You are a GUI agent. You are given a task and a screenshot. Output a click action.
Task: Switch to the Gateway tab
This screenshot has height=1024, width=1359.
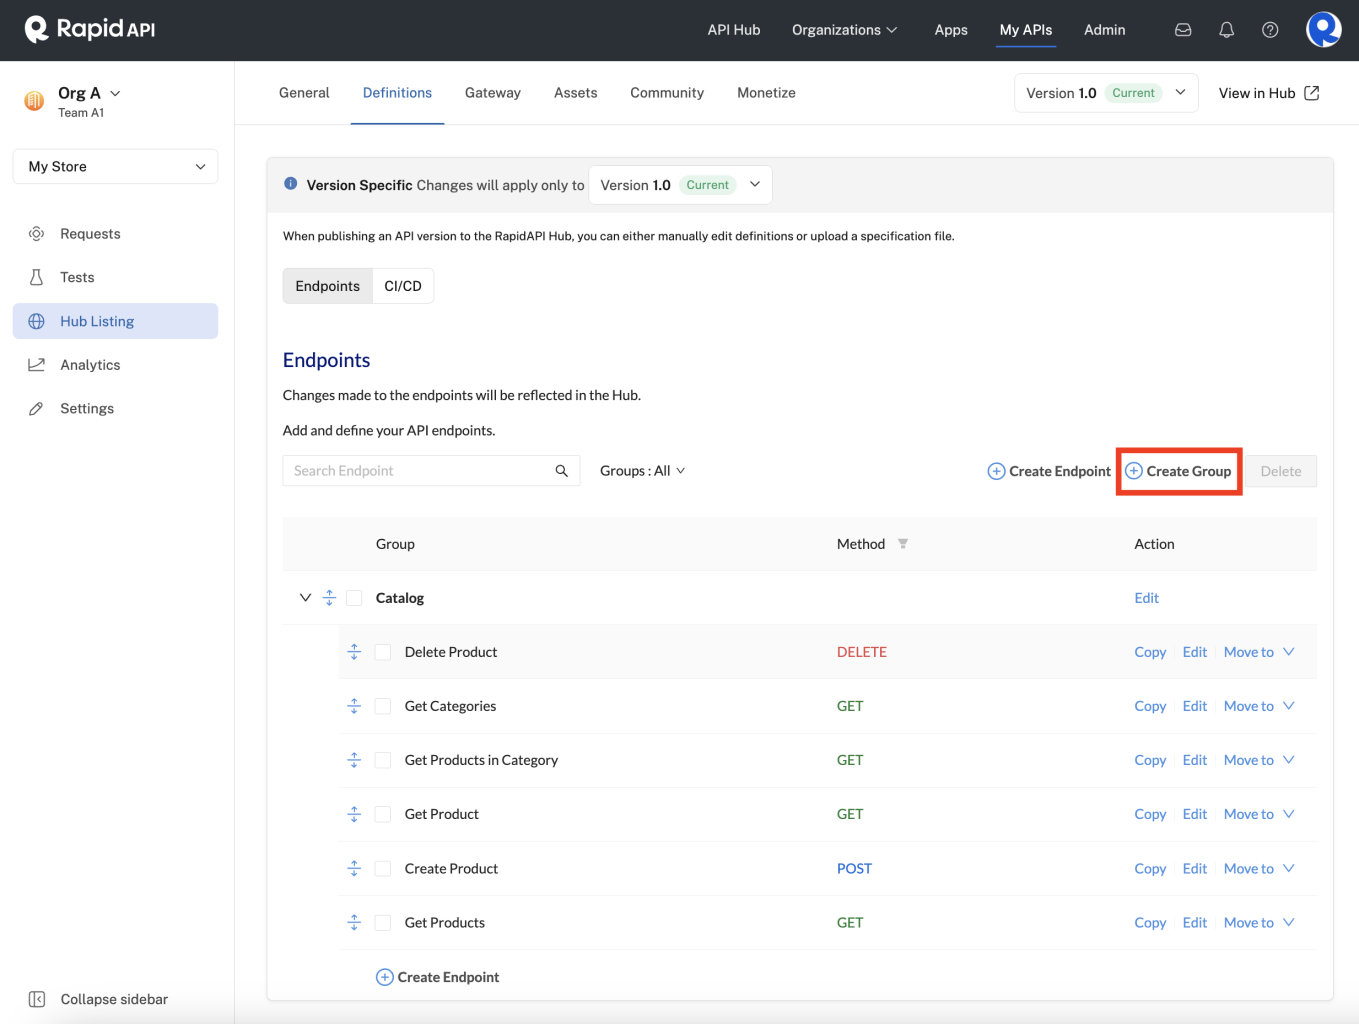[493, 93]
